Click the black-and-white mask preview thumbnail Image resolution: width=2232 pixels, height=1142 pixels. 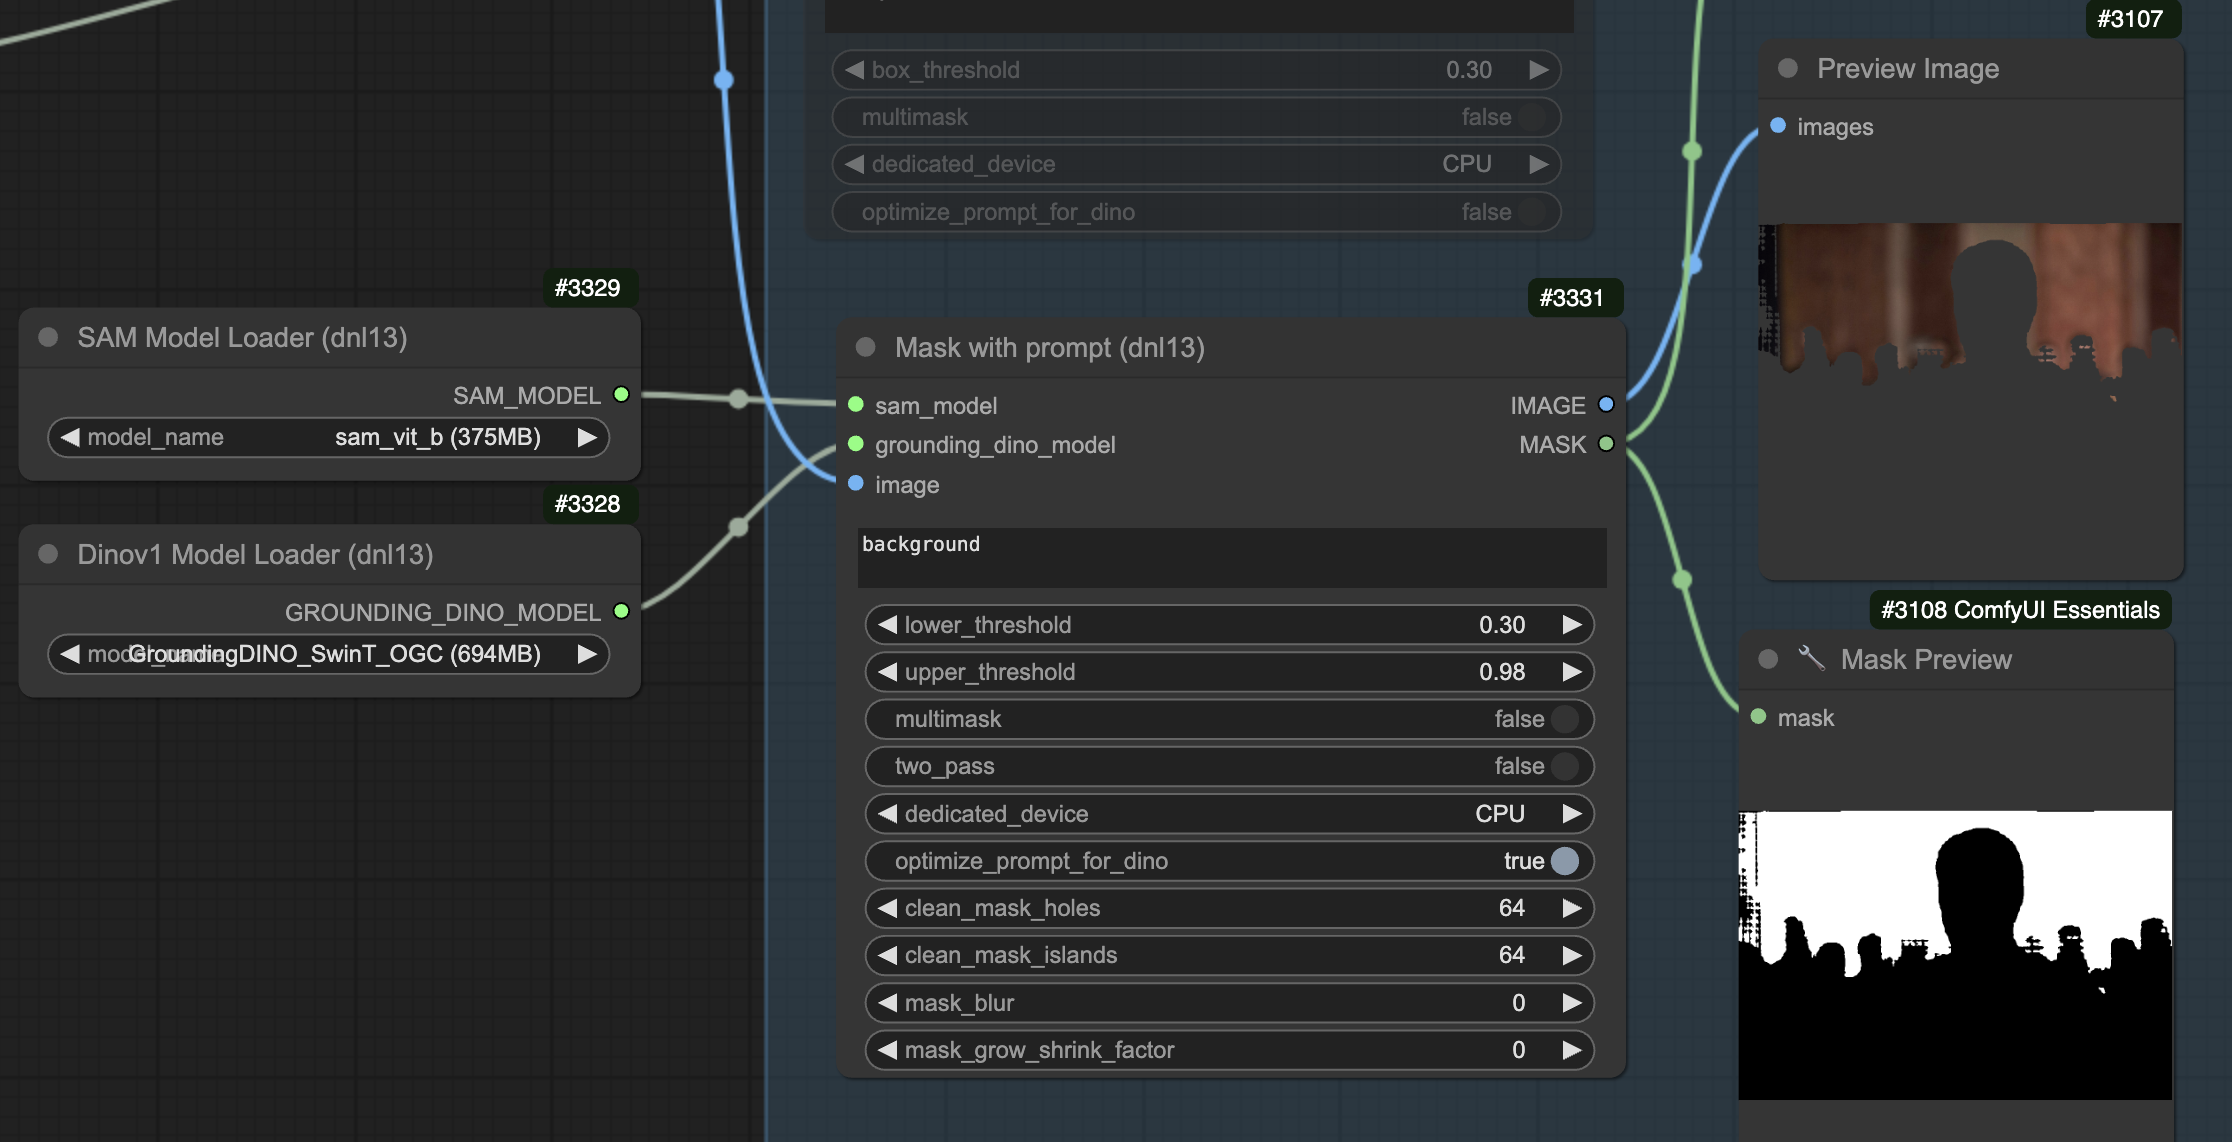1954,955
